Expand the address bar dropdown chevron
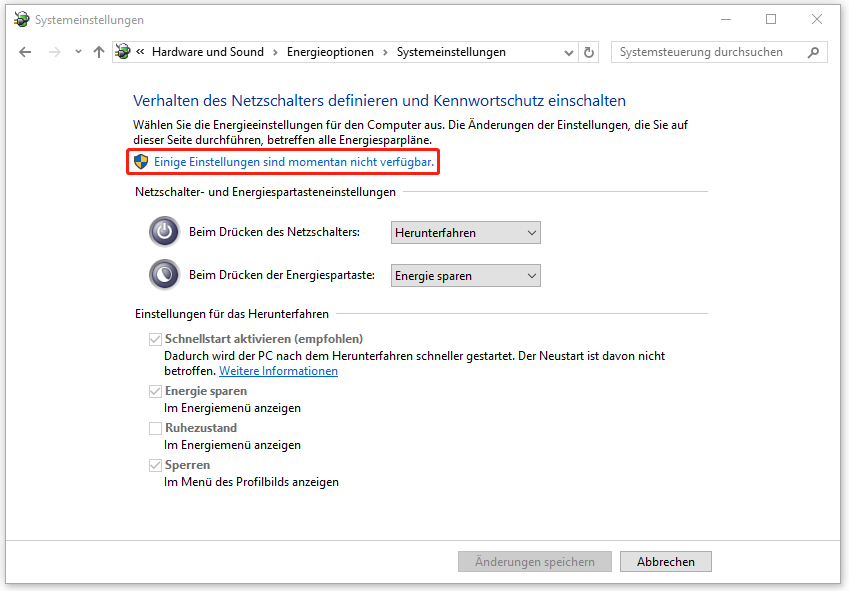849x591 pixels. (568, 52)
